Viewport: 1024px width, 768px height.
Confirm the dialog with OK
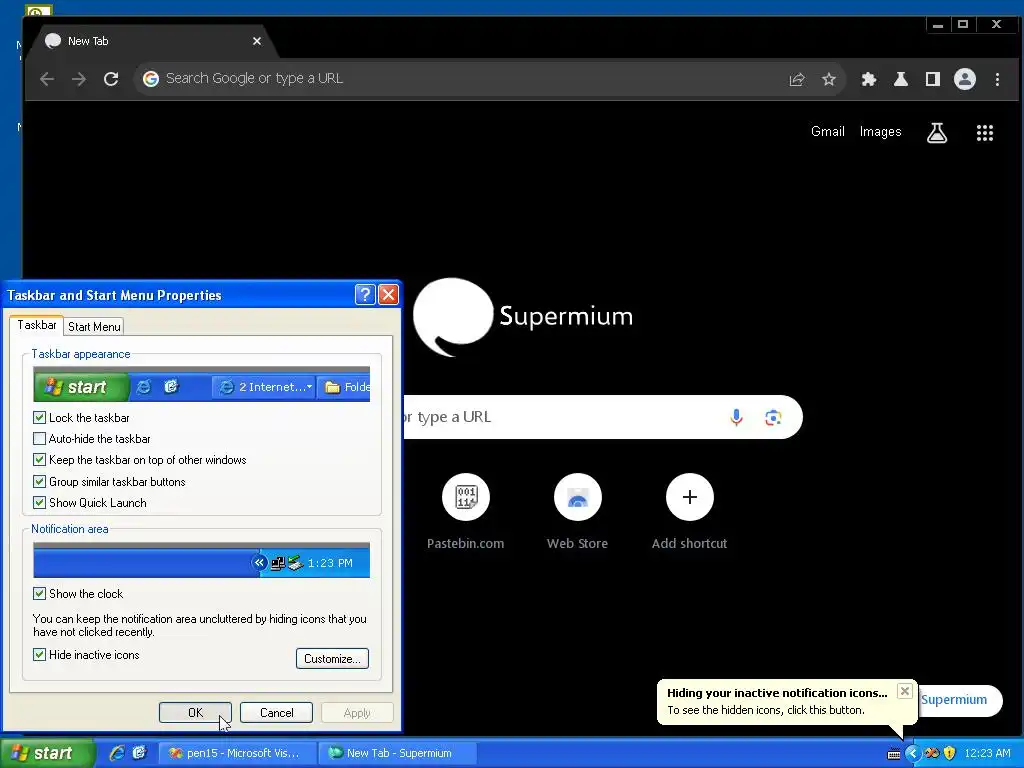pos(195,712)
